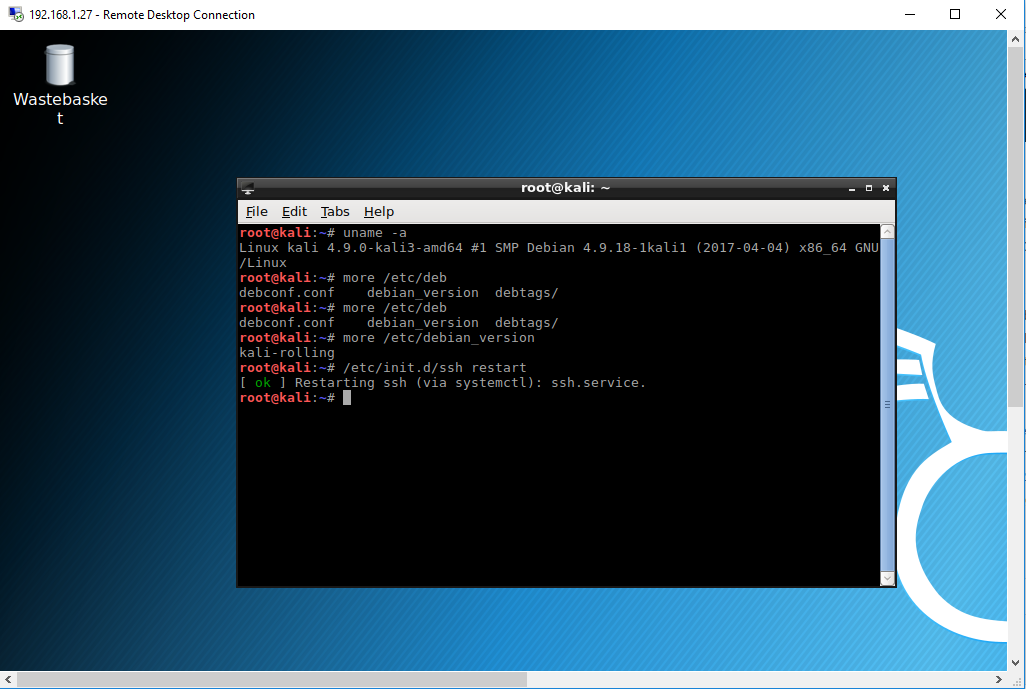Viewport: 1026px width, 689px height.
Task: Click the Remote Desktop horizontal scroll left arrow
Action: [8, 679]
